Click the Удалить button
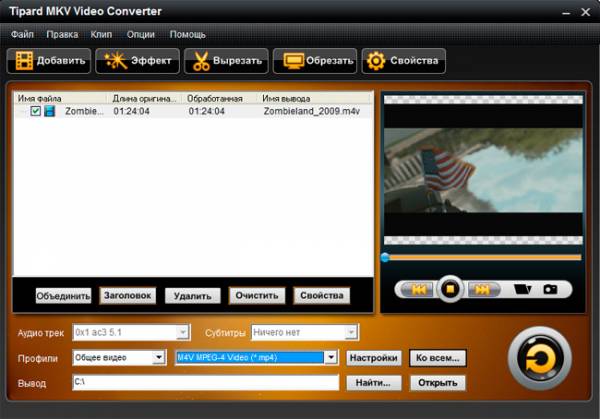The width and height of the screenshot is (600, 419). [x=192, y=296]
